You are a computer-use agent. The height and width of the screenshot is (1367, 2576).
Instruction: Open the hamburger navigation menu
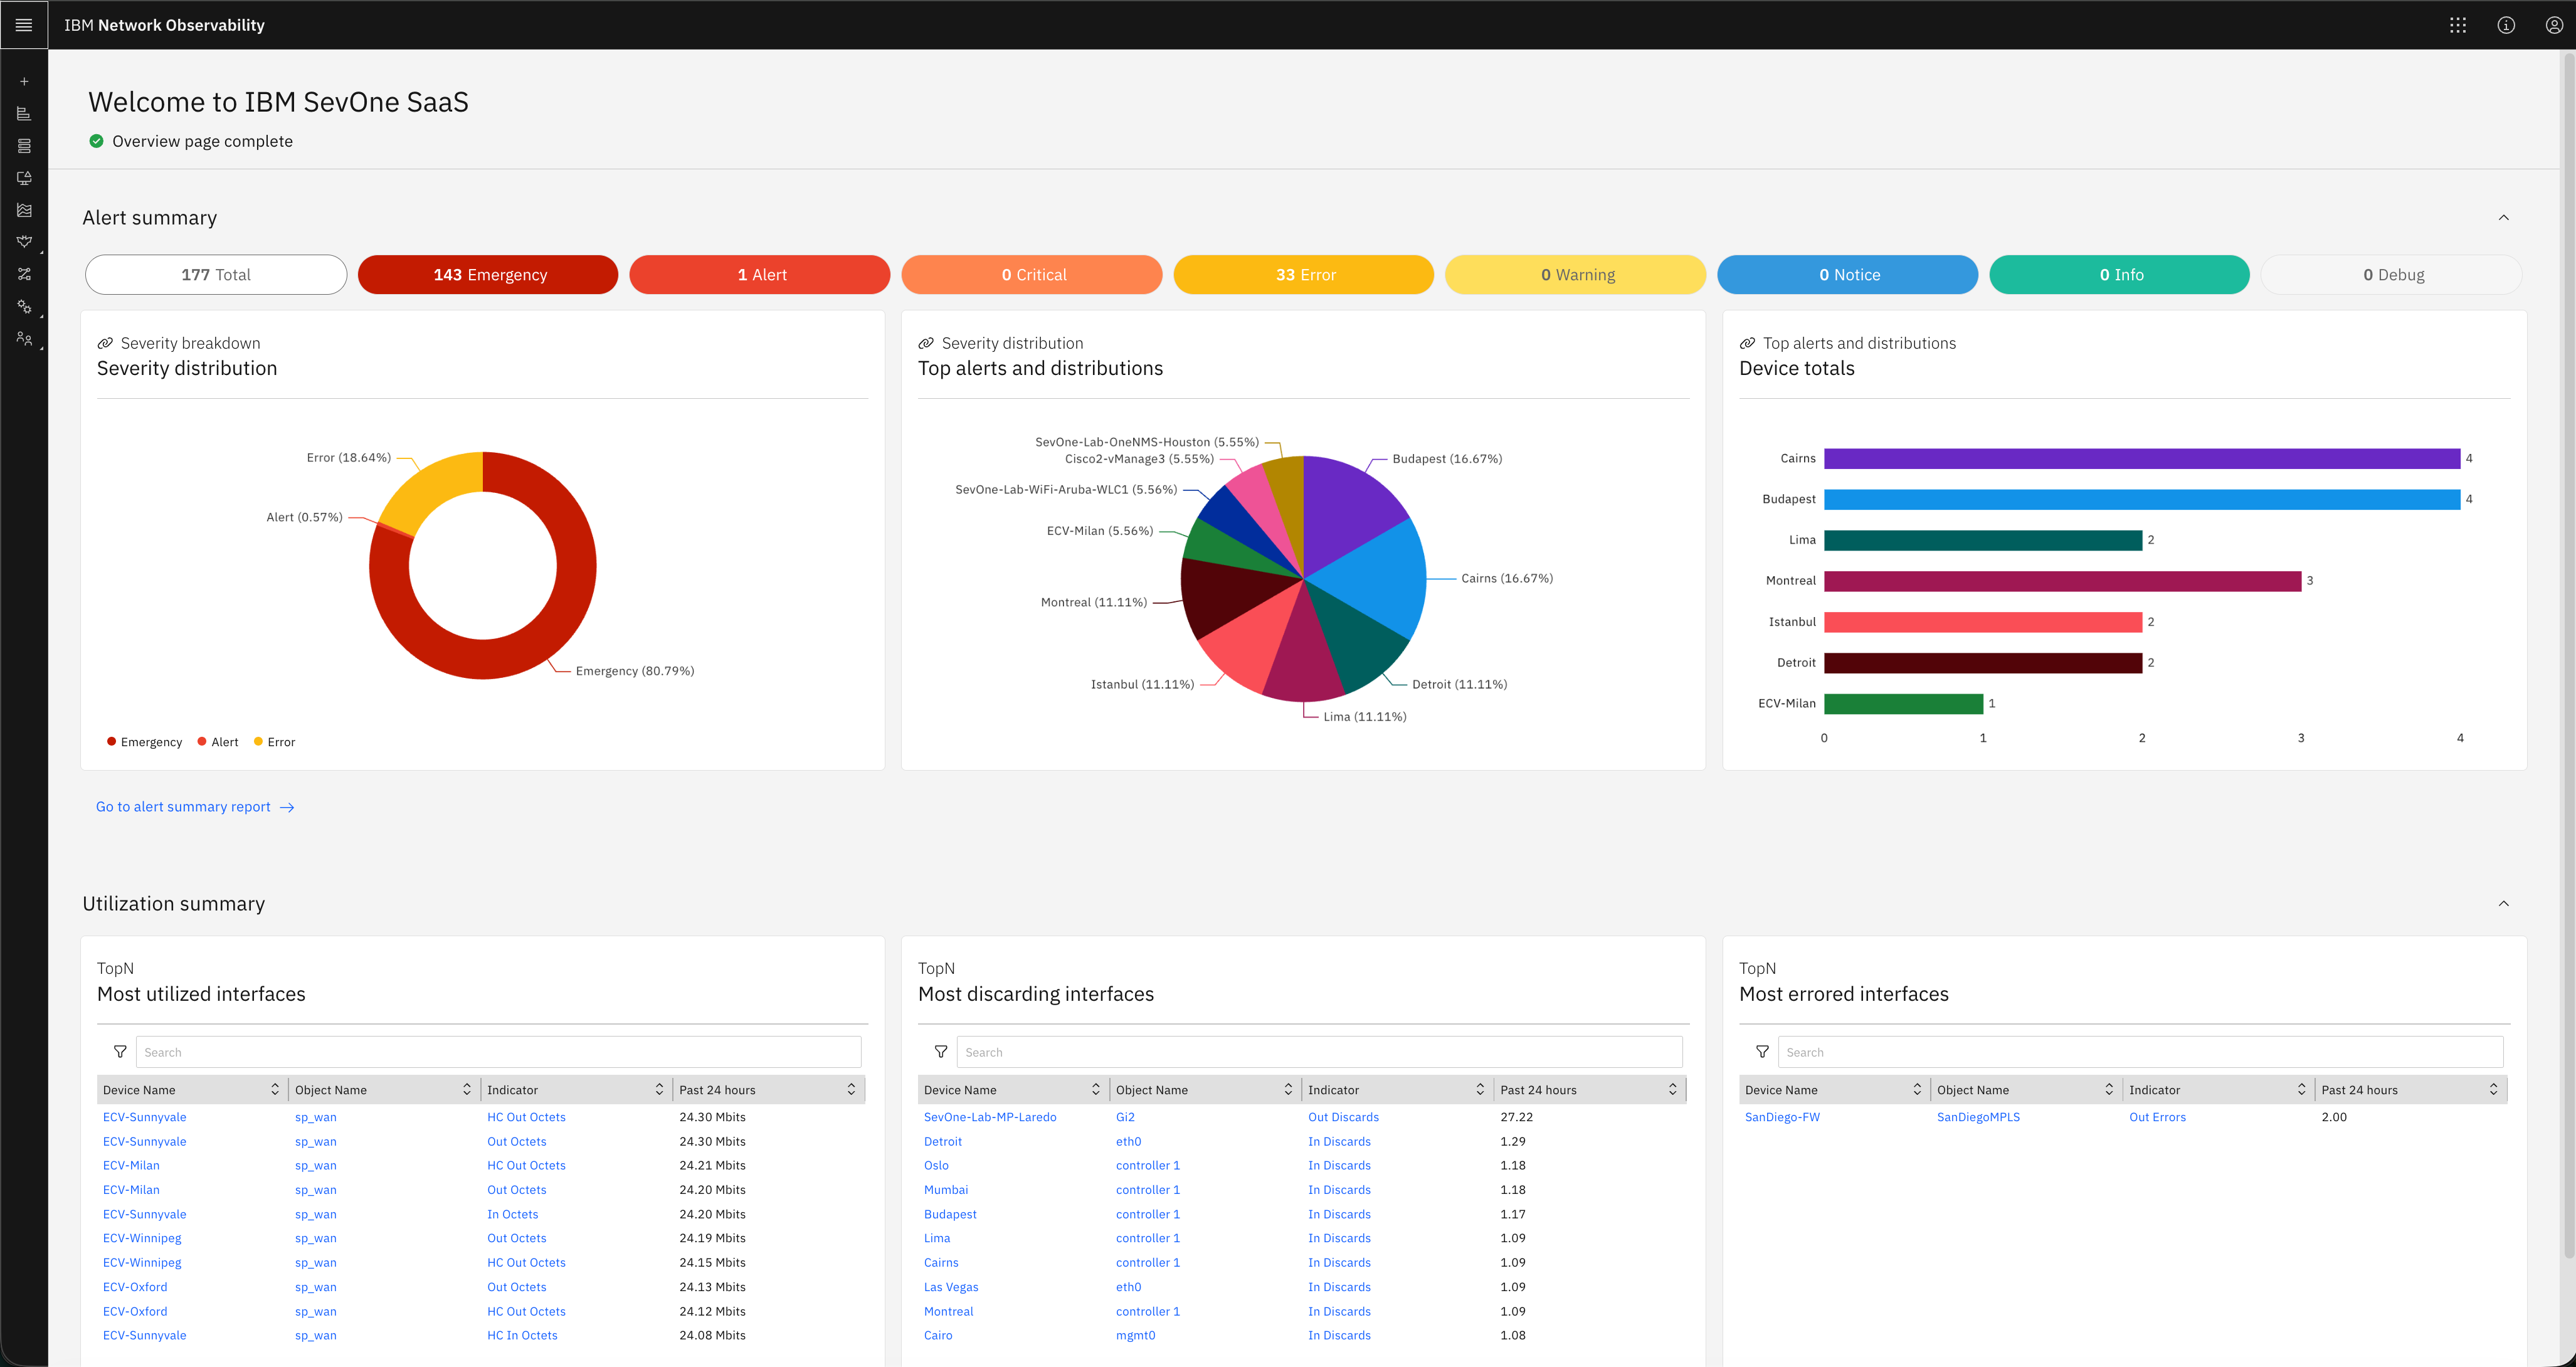tap(24, 25)
